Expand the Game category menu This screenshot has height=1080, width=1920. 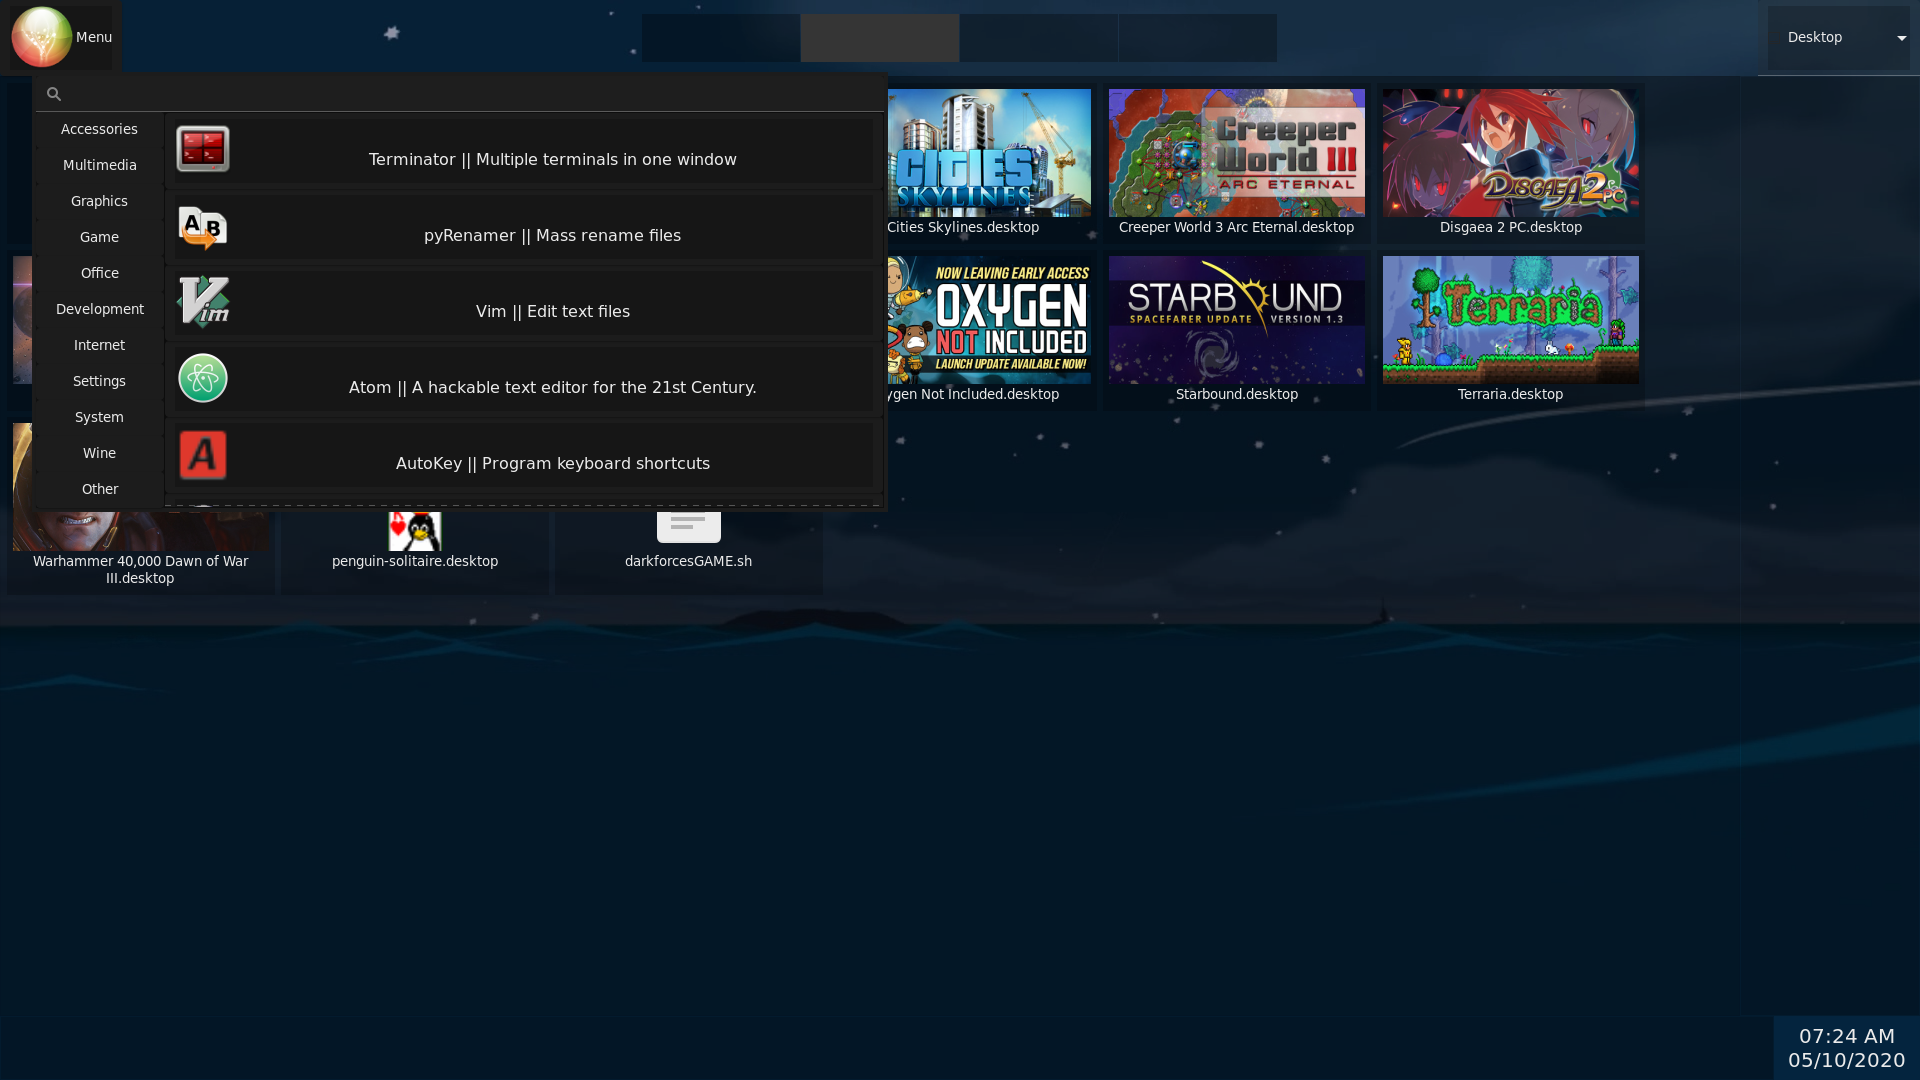click(x=99, y=236)
